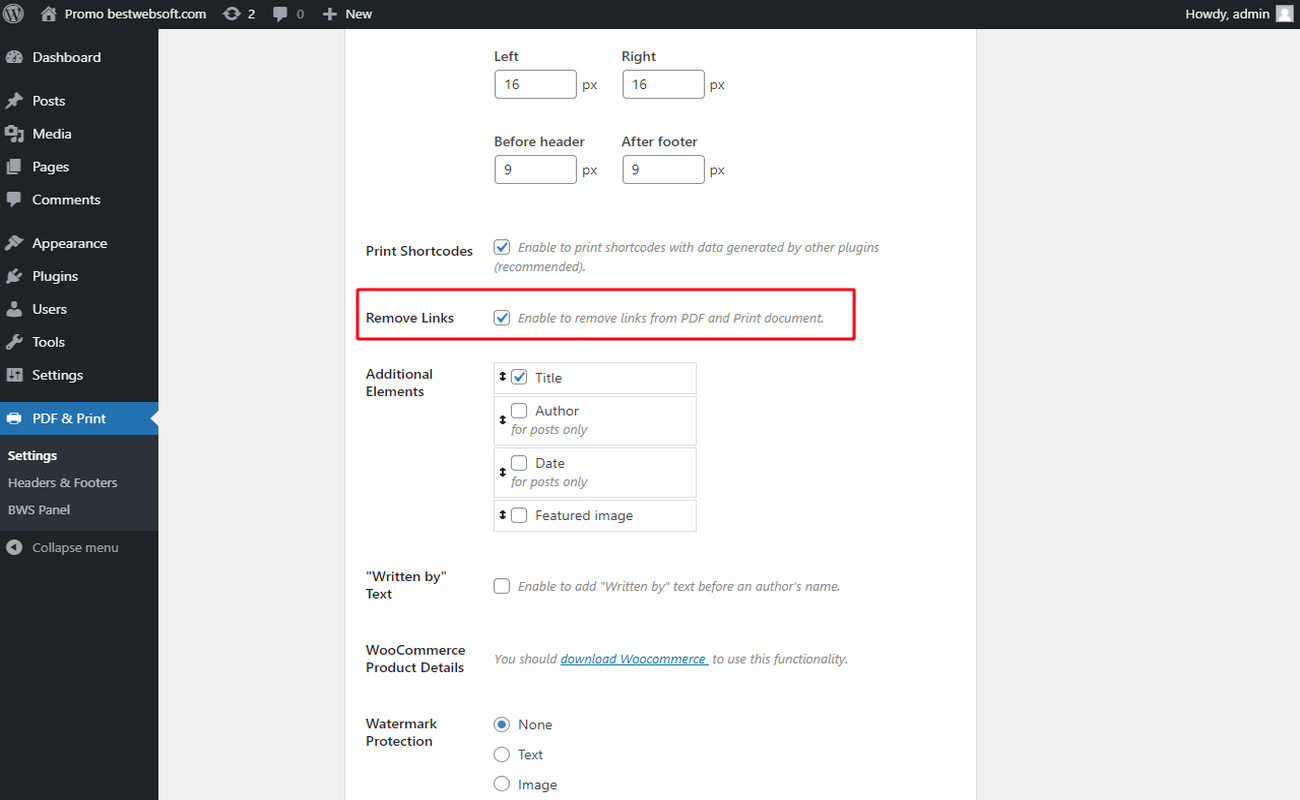
Task: Uncheck the Print Shortcodes checkbox
Action: 502,247
